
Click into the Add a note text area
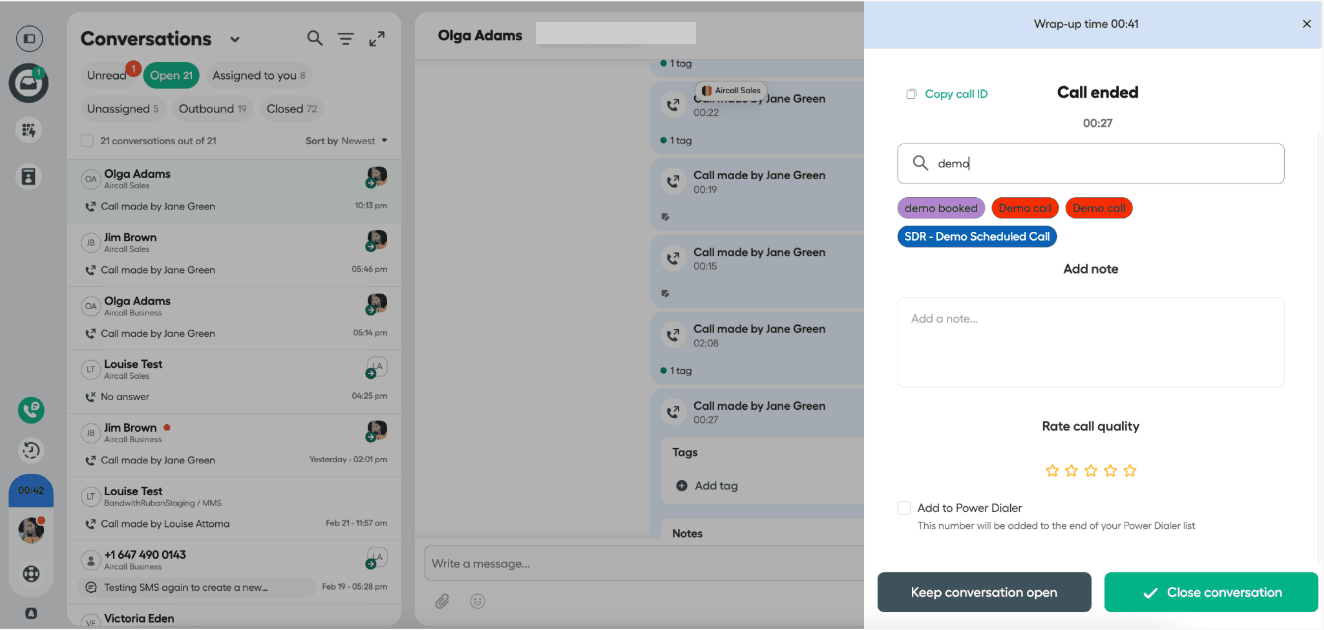tap(1090, 342)
